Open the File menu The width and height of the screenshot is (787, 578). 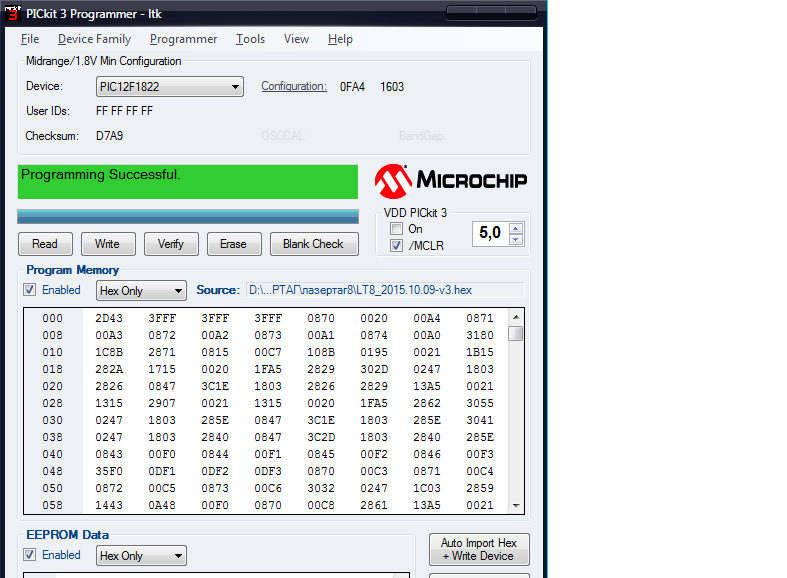[30, 39]
